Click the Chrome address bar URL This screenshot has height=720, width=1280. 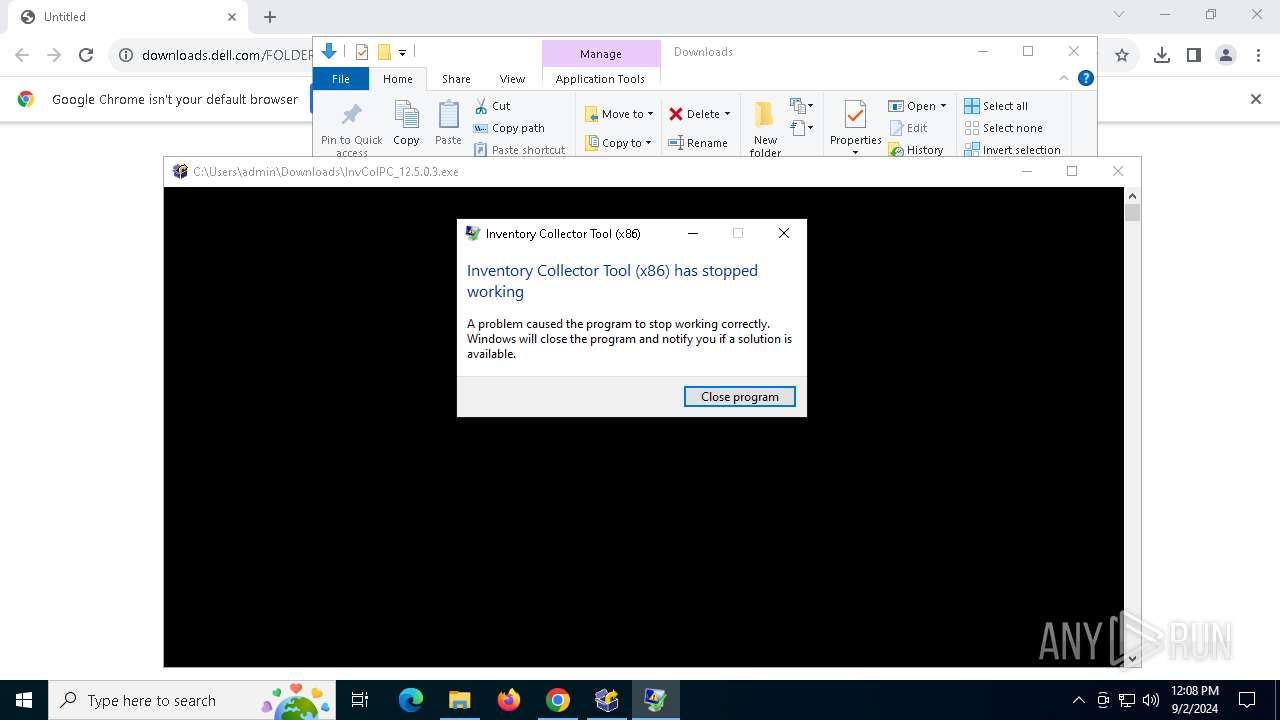pyautogui.click(x=227, y=55)
